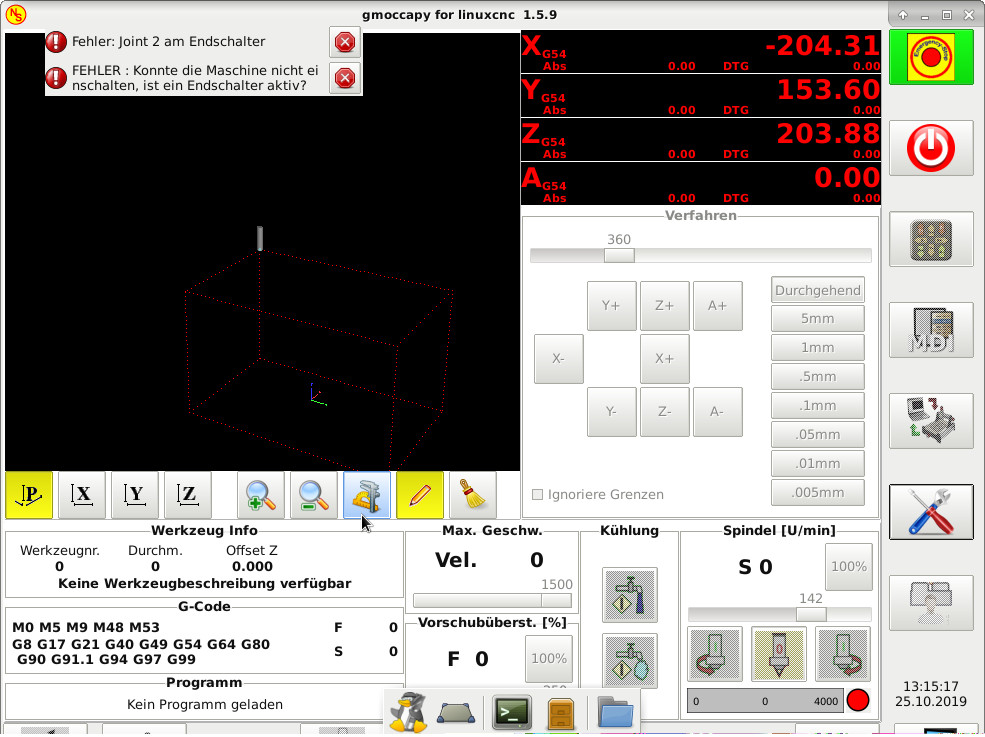Select Z axis view
Viewport: 985px width, 737px height.
(x=188, y=495)
